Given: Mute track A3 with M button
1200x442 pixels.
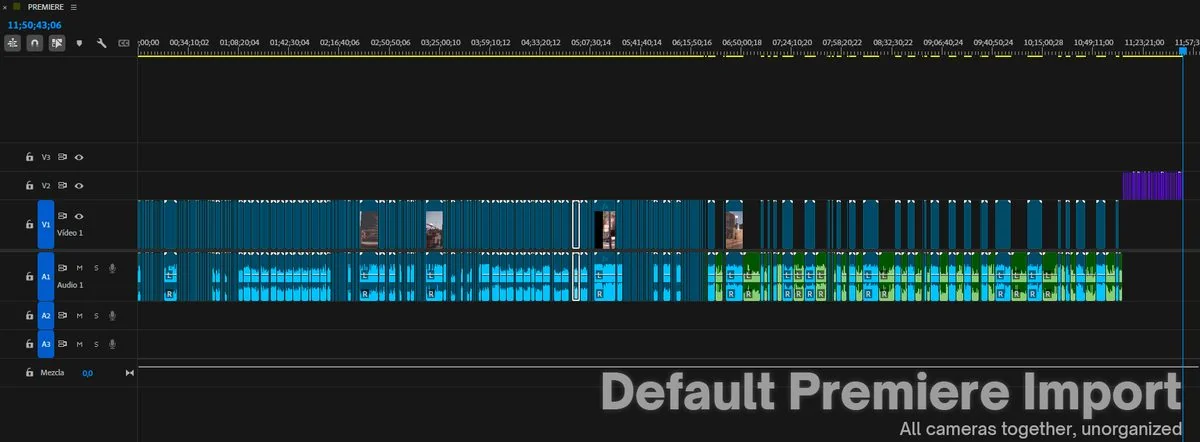Looking at the screenshot, I should pyautogui.click(x=80, y=344).
